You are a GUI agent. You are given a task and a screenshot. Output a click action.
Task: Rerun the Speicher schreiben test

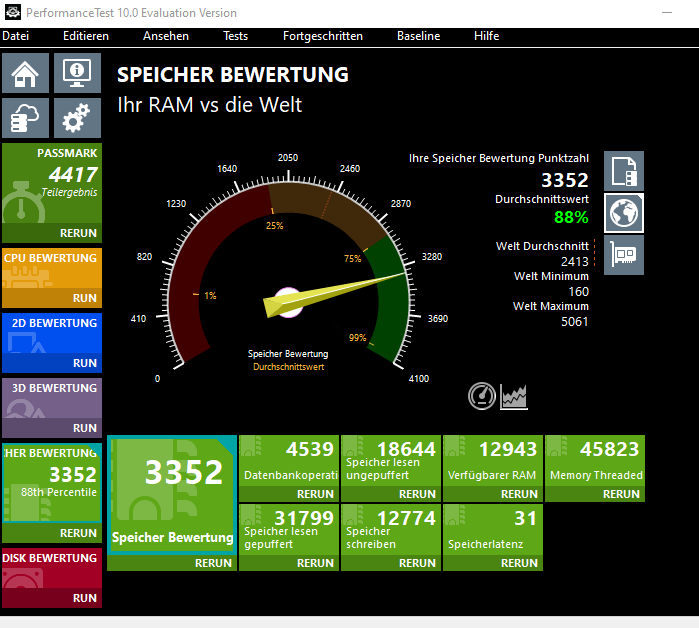pyautogui.click(x=417, y=563)
